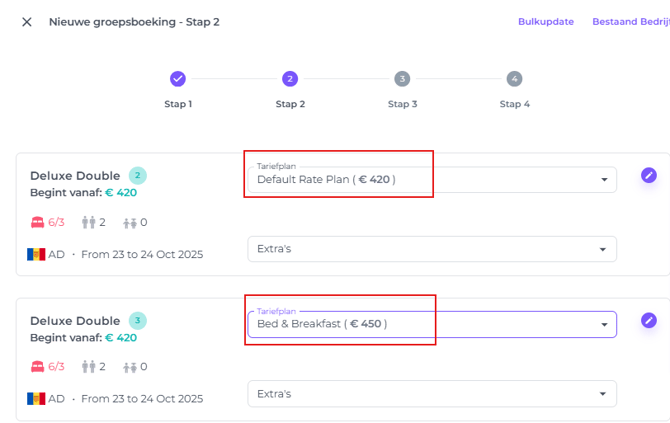Click the children icon in first room card
Image resolution: width=670 pixels, height=423 pixels.
click(130, 222)
